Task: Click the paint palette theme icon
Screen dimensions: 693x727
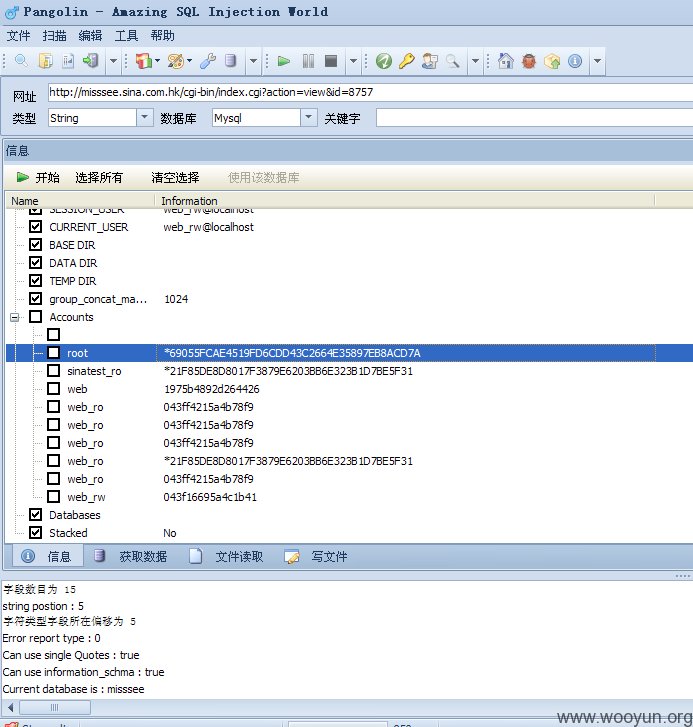Action: [x=176, y=61]
